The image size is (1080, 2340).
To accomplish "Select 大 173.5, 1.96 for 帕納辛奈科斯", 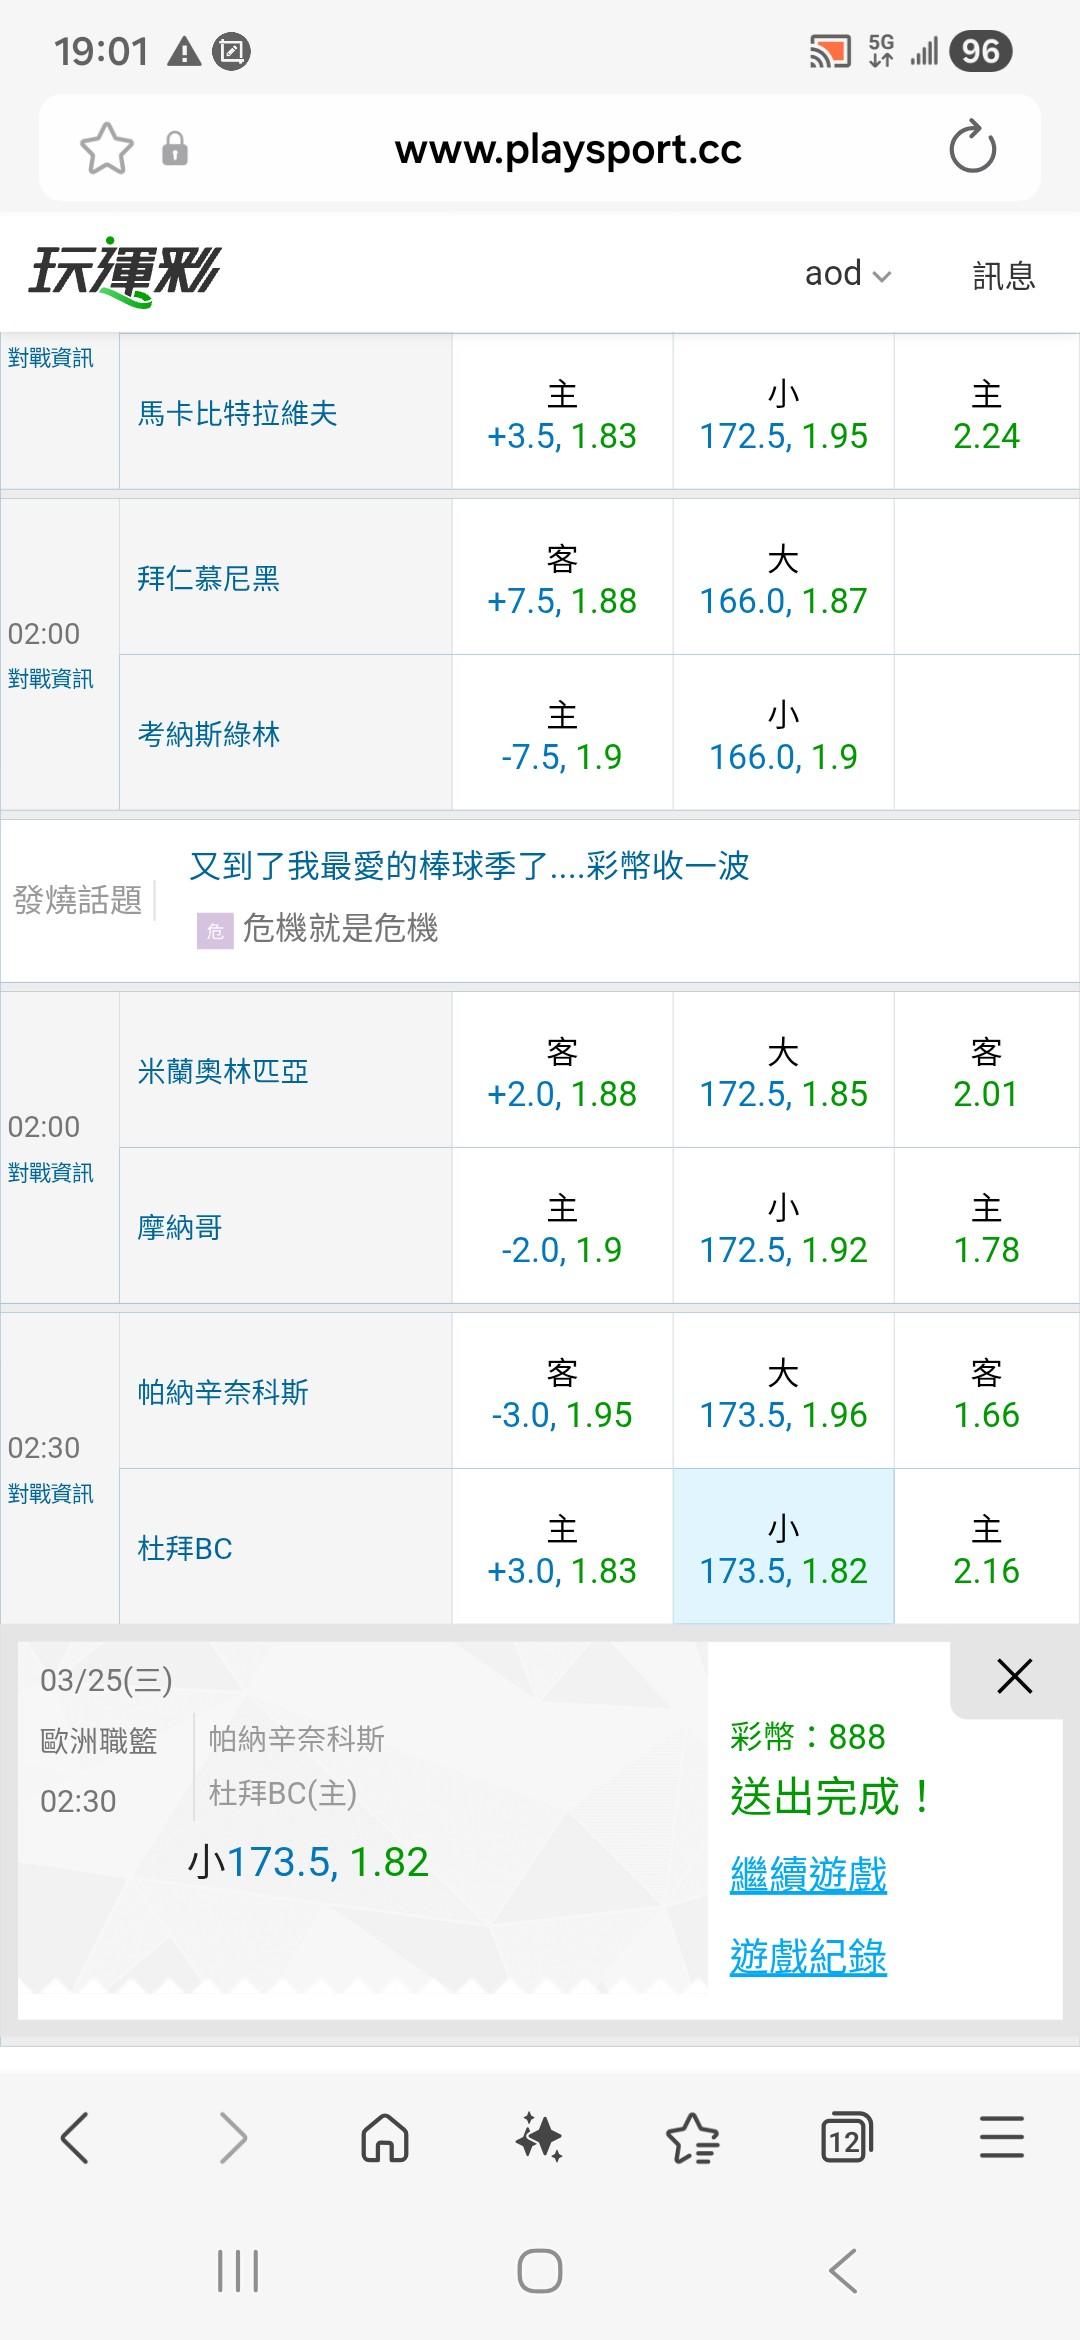I will point(783,1392).
